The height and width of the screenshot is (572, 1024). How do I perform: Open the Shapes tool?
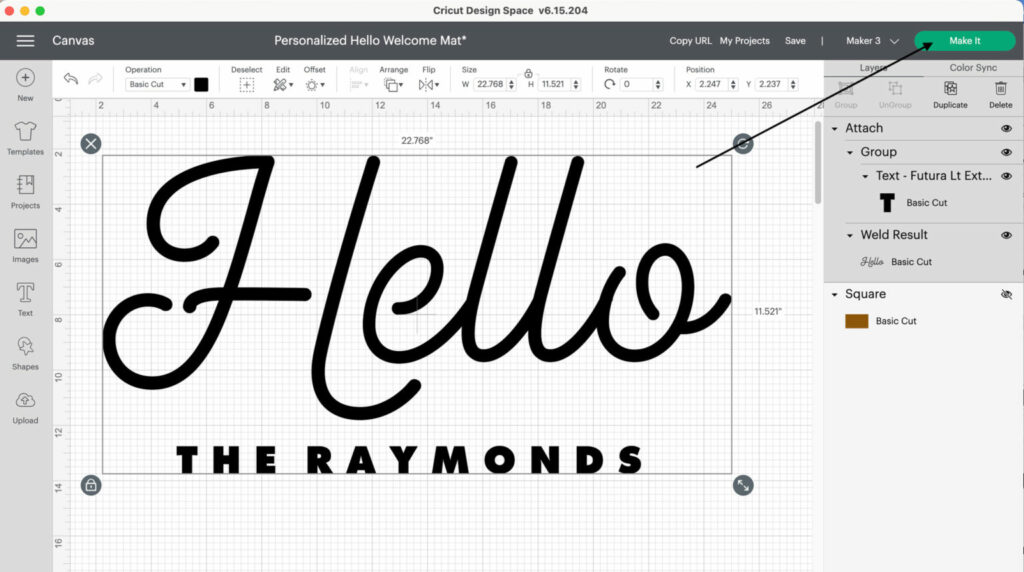click(25, 351)
